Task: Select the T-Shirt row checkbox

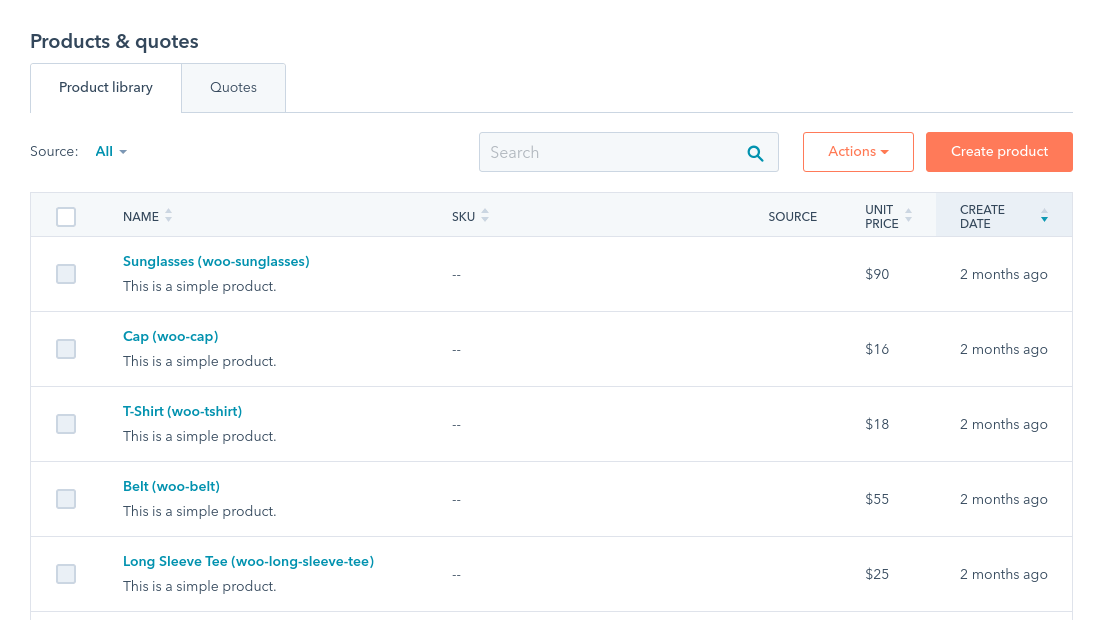Action: tap(66, 424)
